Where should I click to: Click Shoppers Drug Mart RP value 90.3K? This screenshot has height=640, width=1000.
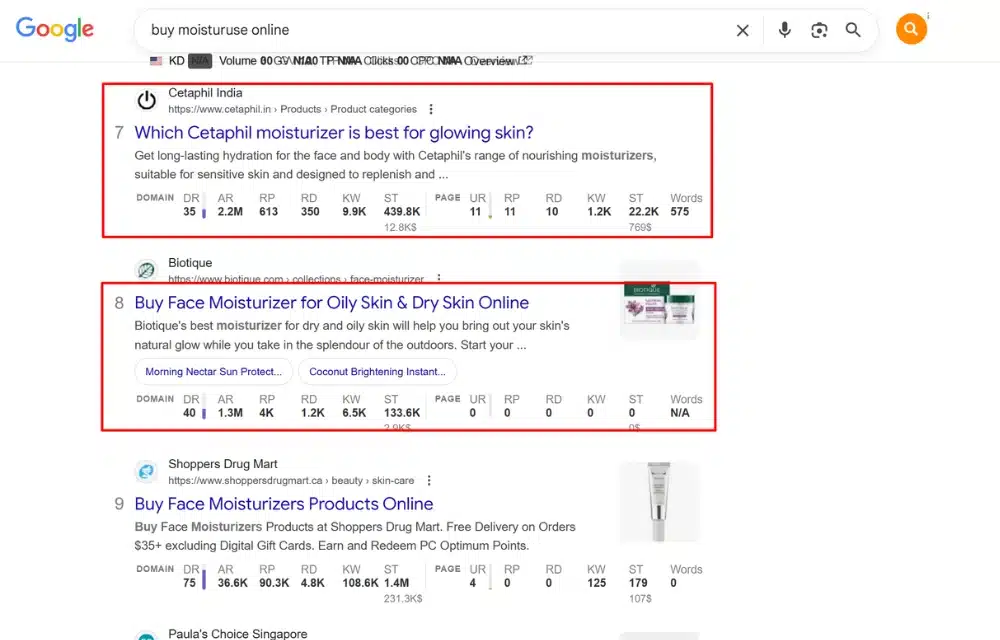pyautogui.click(x=274, y=583)
